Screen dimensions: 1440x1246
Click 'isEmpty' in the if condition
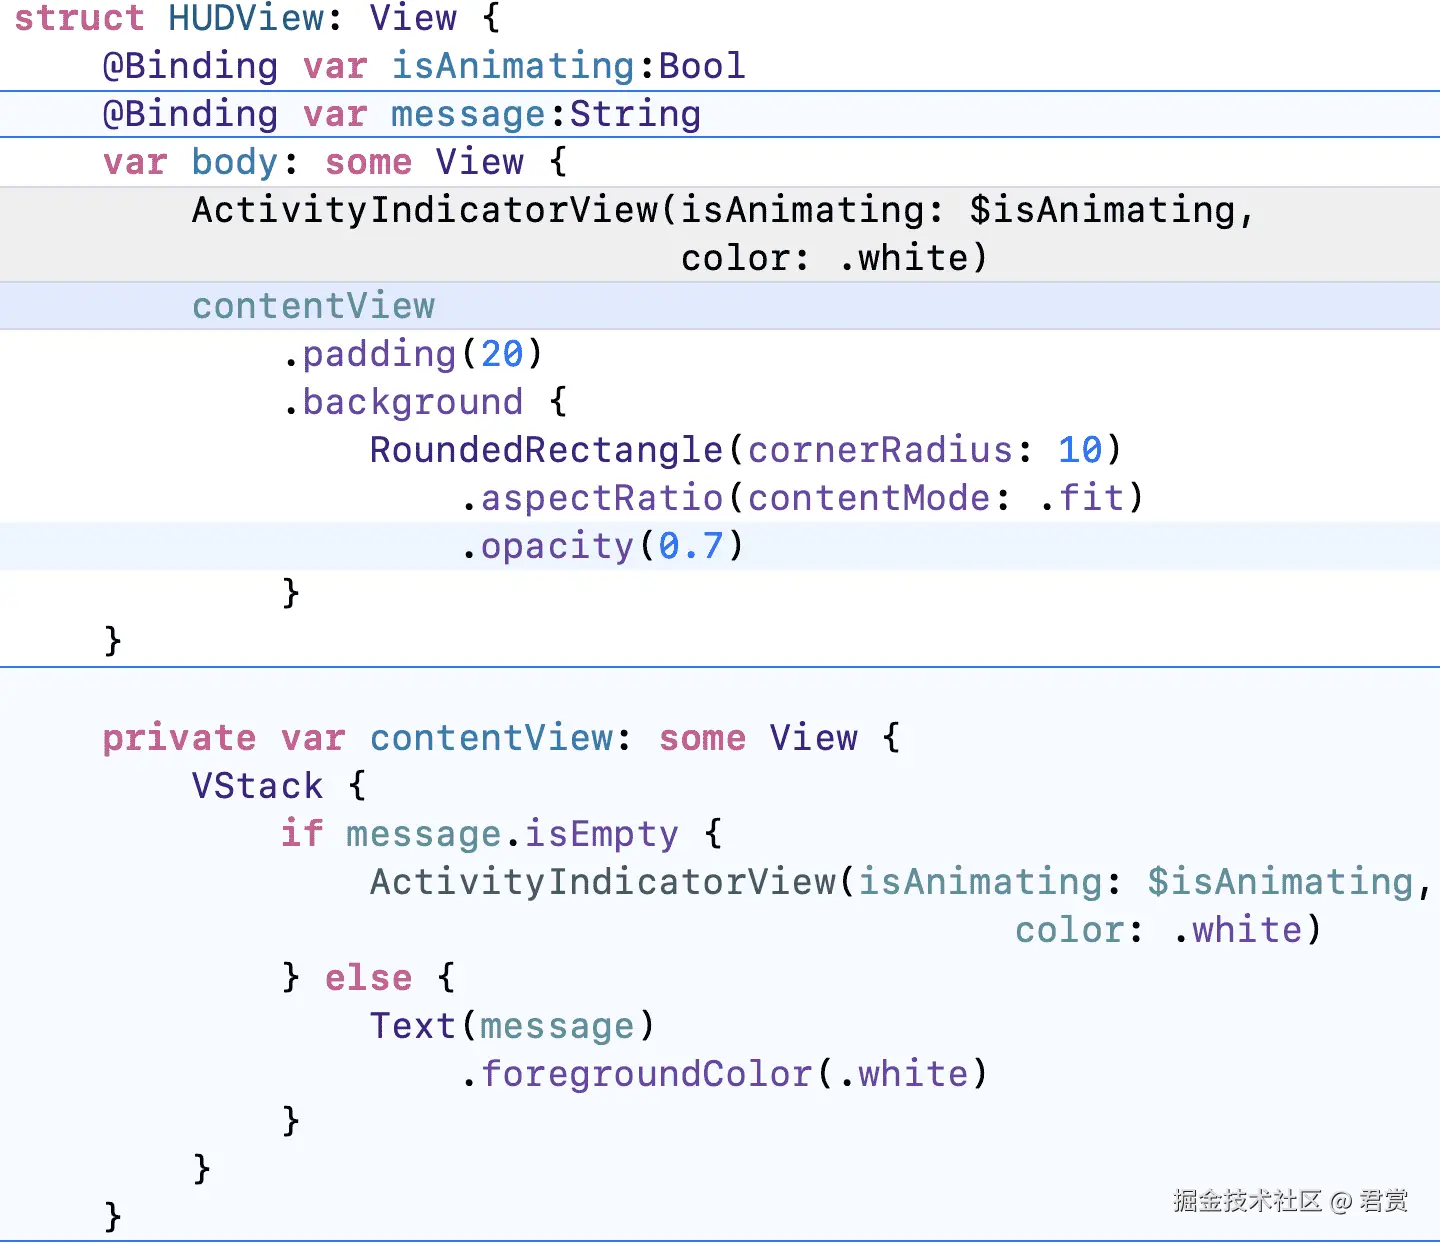pos(602,834)
